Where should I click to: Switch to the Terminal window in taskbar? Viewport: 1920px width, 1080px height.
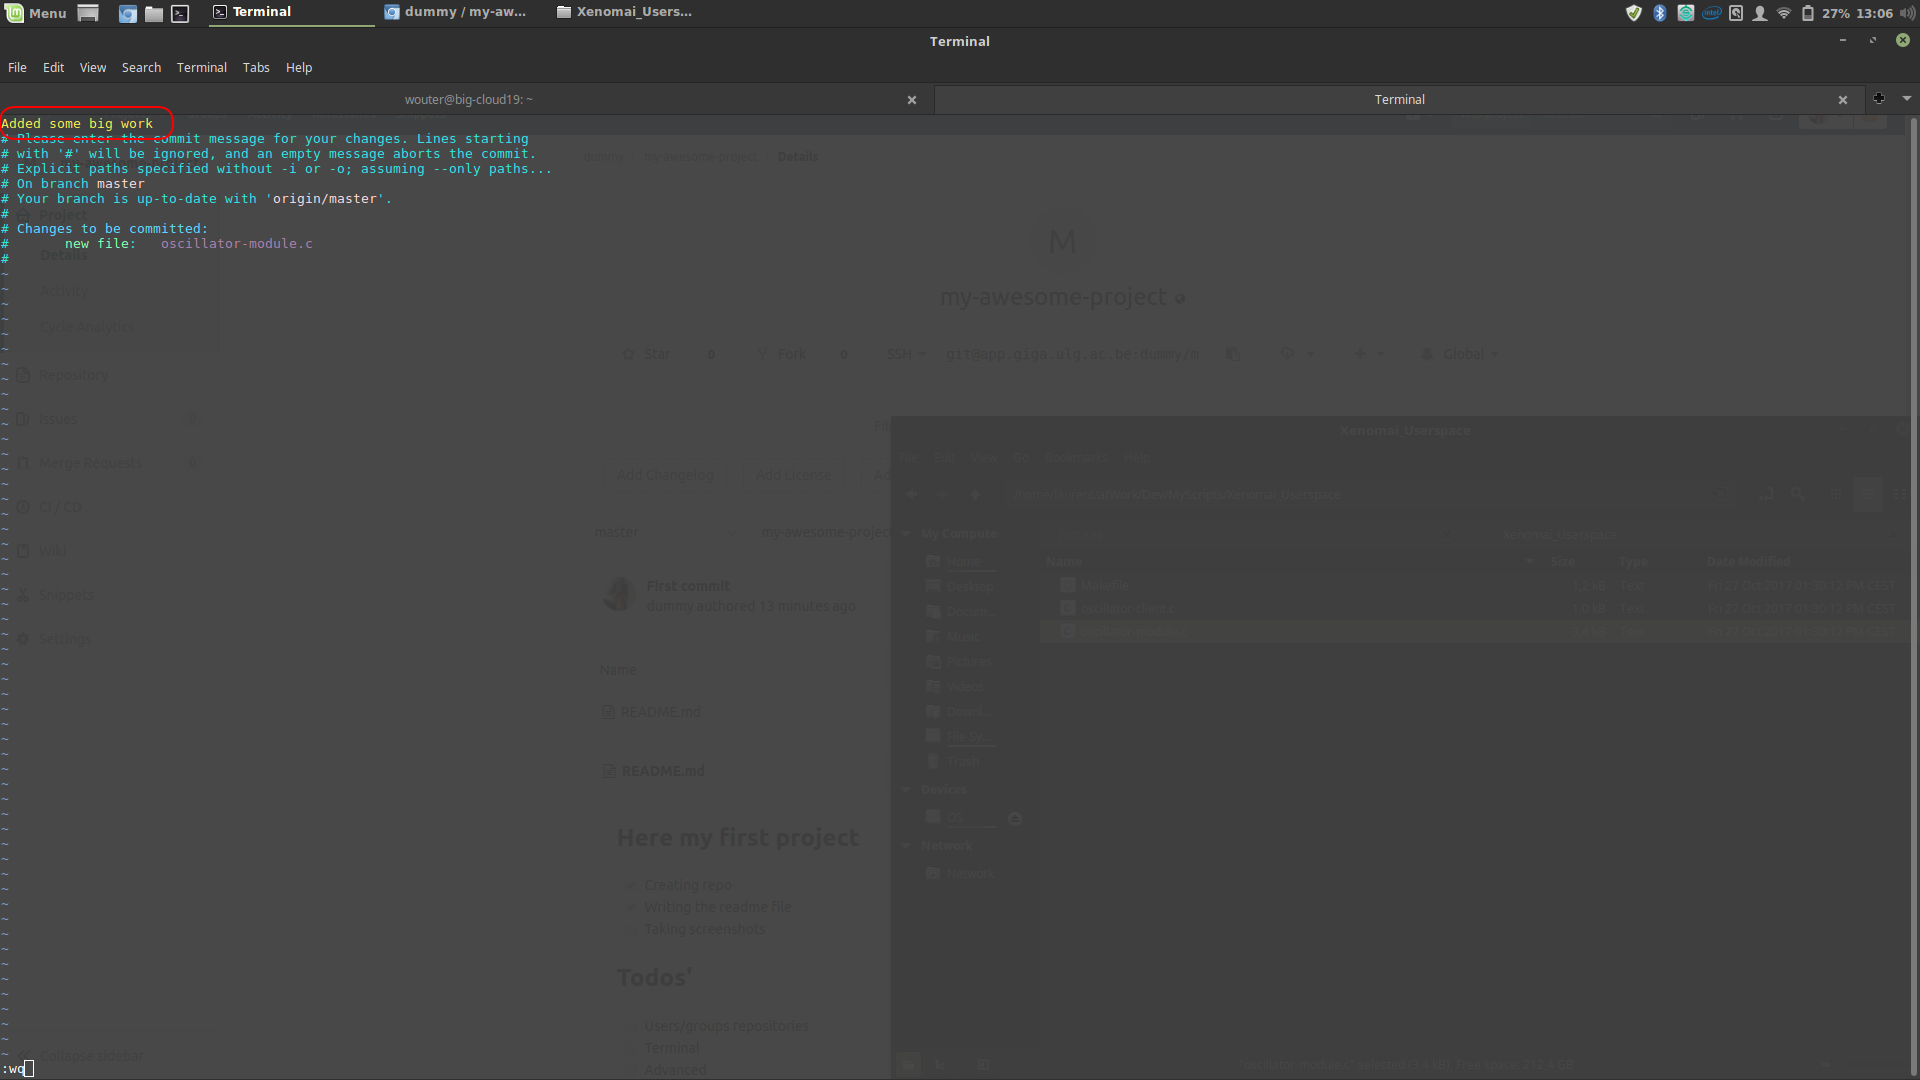291,12
